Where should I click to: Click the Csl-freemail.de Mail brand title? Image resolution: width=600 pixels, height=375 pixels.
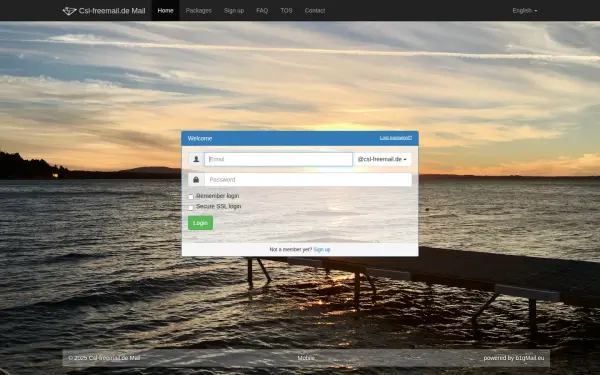point(112,11)
